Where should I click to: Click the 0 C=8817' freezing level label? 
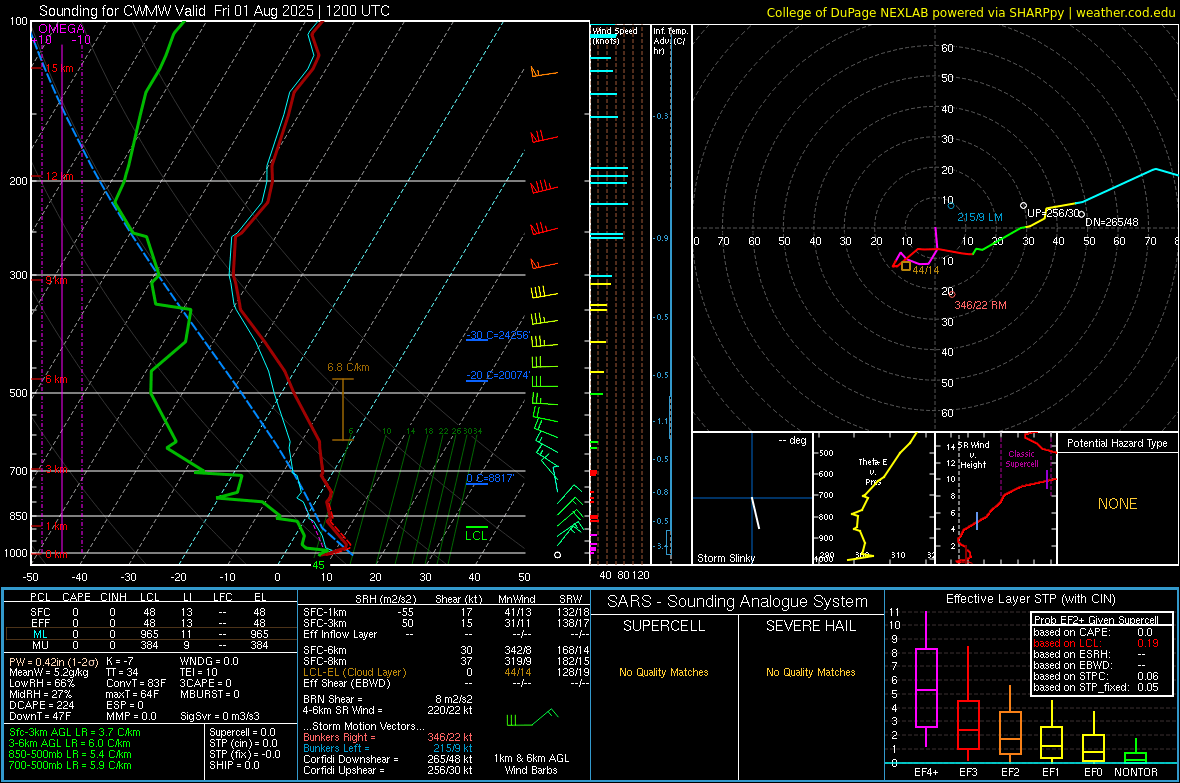[x=489, y=478]
